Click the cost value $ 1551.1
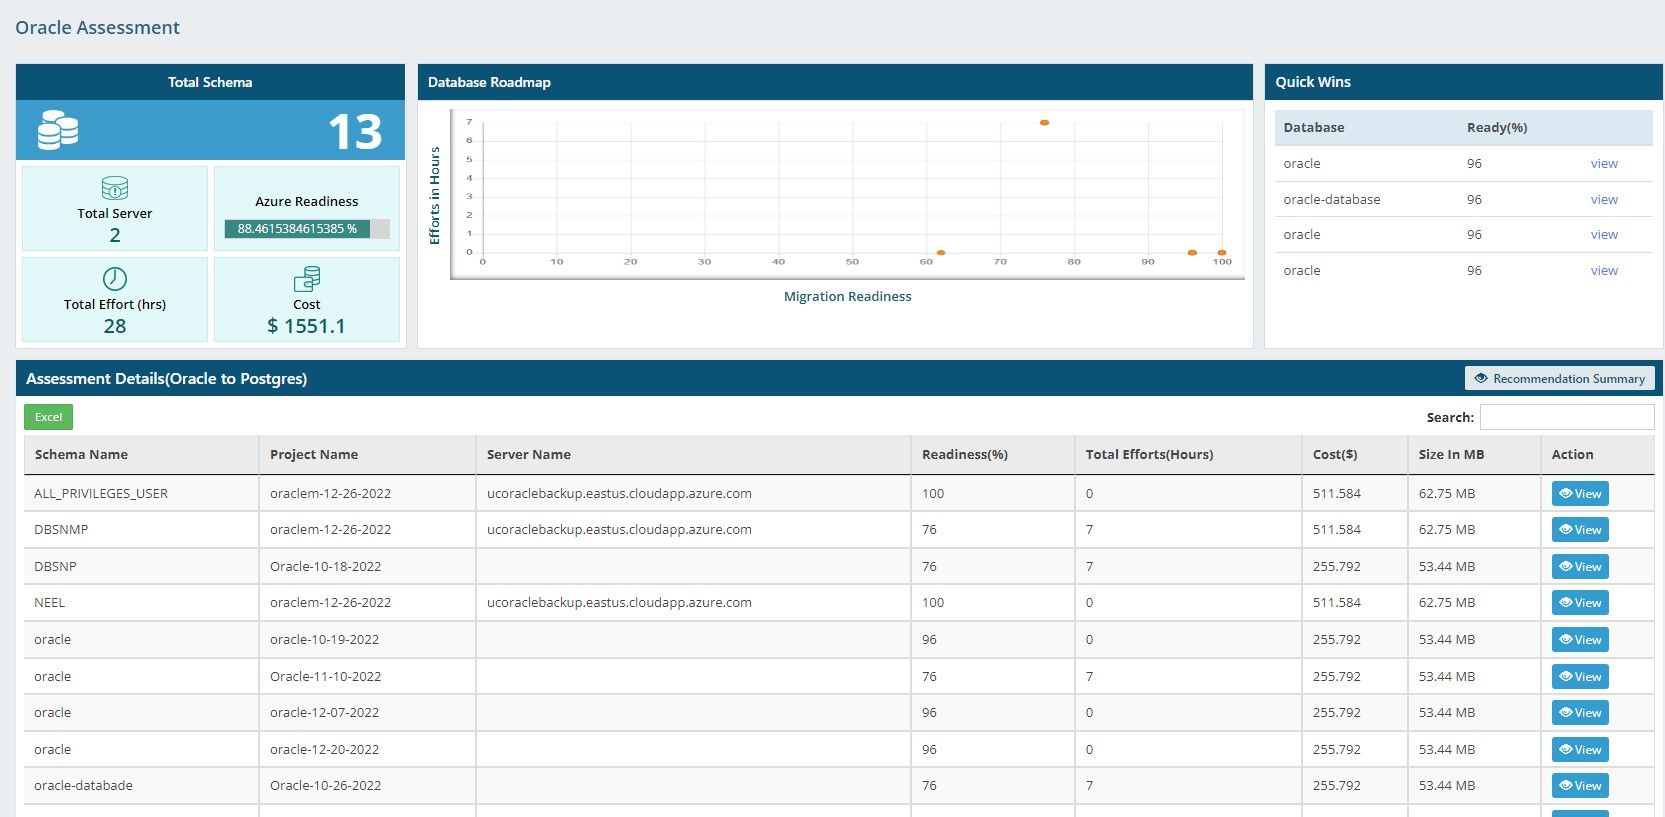 [x=306, y=326]
